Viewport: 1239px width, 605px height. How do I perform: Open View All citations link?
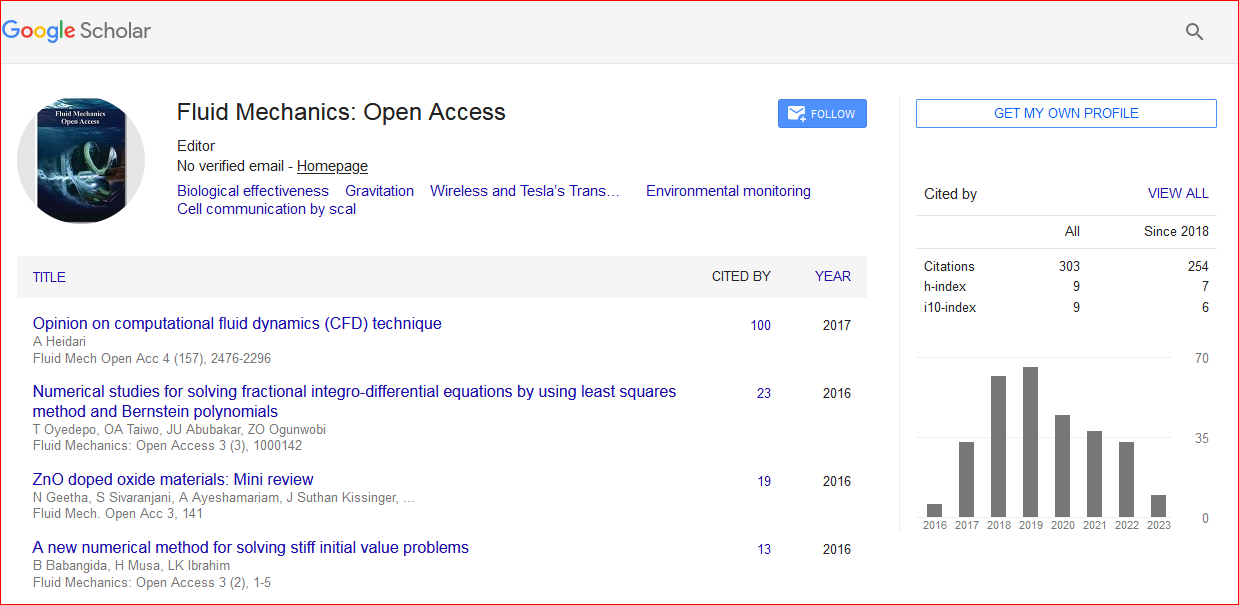(x=1178, y=194)
